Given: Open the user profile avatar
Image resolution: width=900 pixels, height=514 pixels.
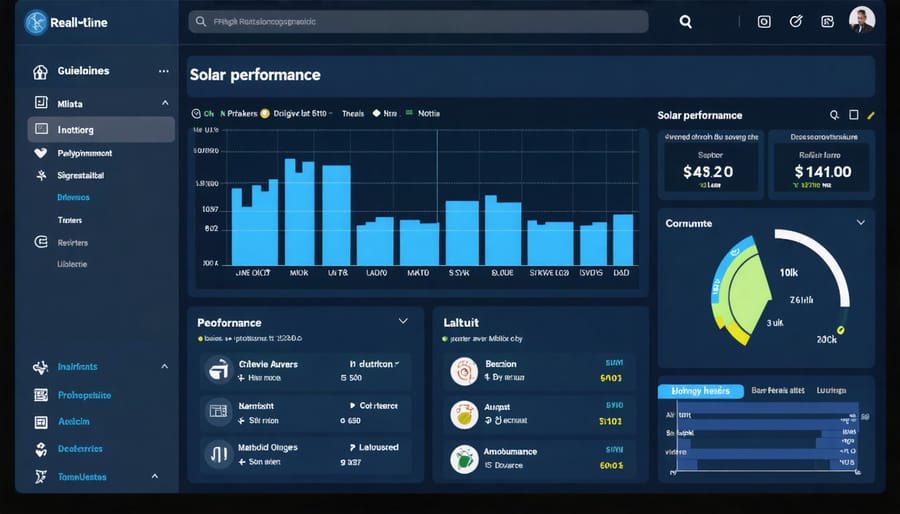Looking at the screenshot, I should point(861,20).
